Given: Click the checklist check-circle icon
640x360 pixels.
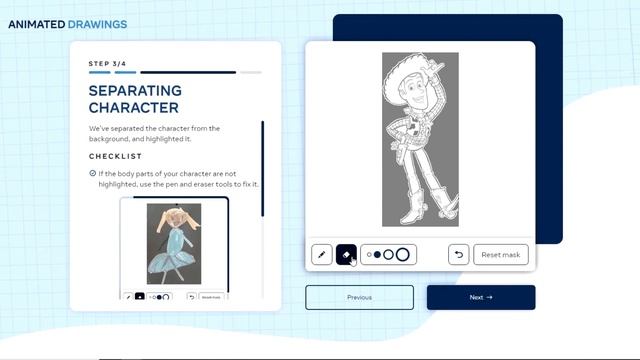Looking at the screenshot, I should pos(93,173).
